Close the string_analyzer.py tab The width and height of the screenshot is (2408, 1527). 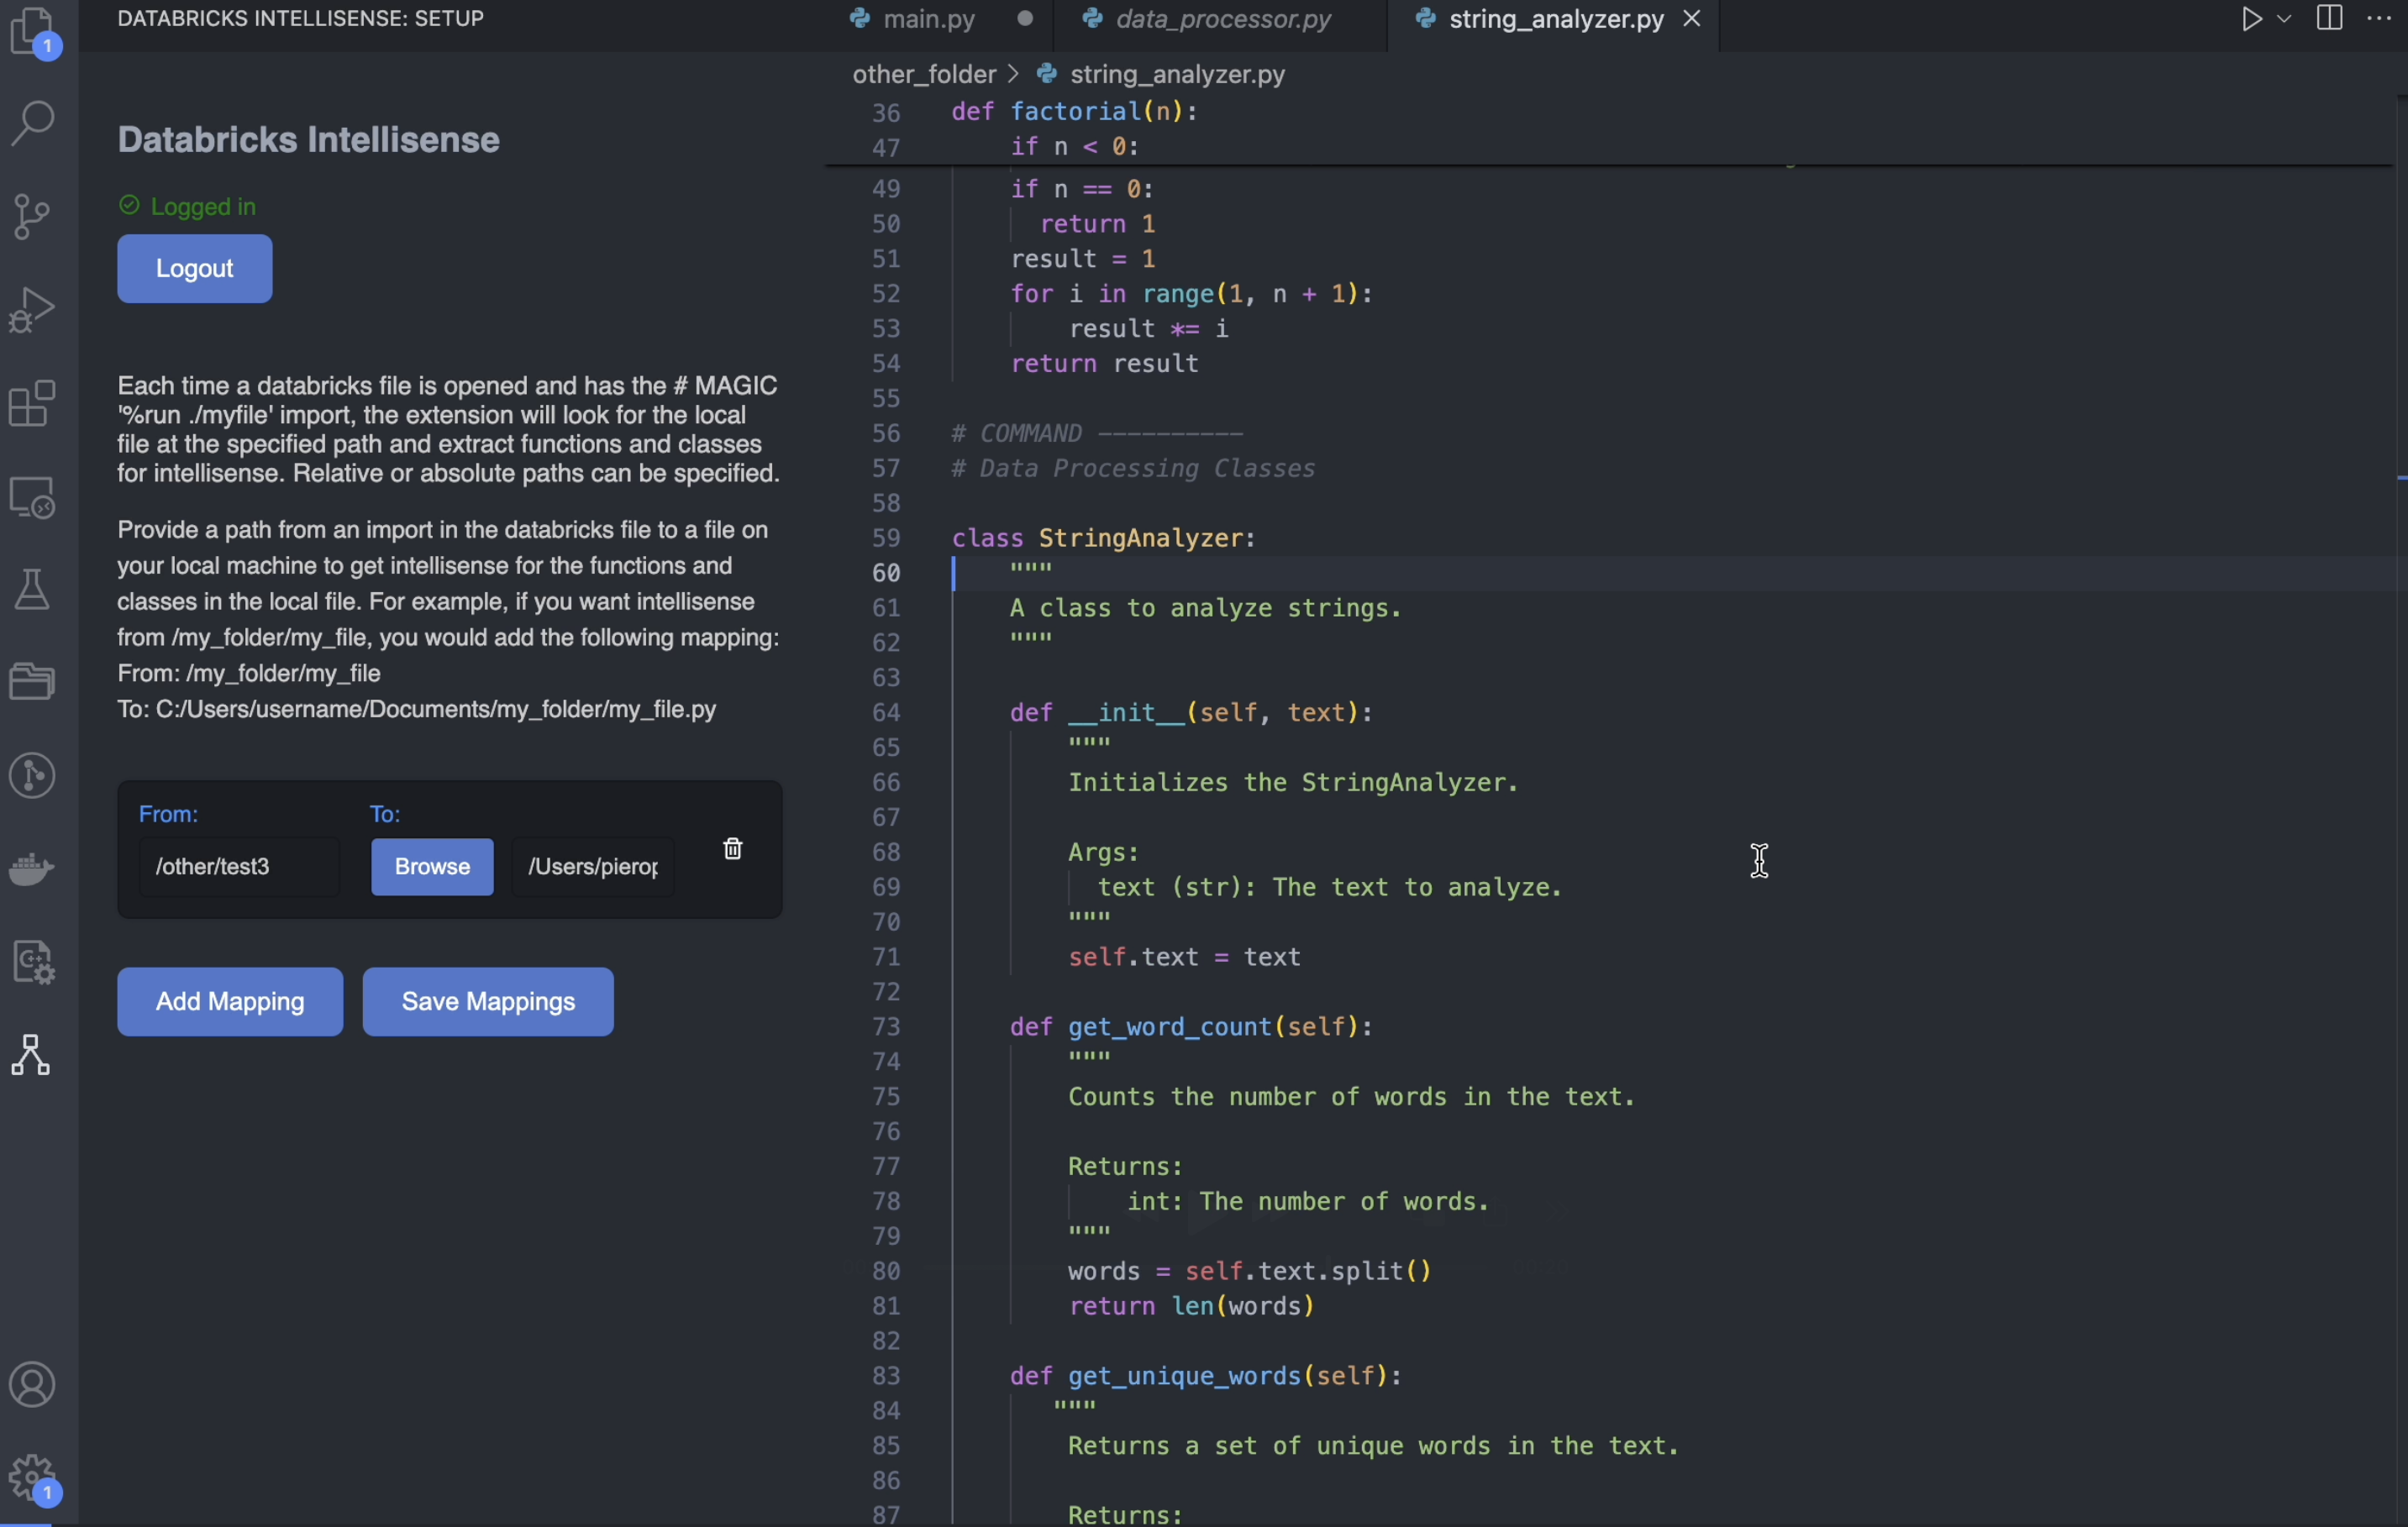click(1692, 19)
